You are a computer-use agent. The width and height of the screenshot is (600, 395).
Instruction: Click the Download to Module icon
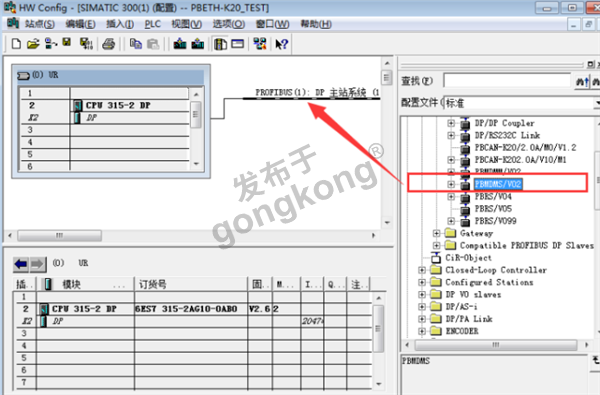[x=180, y=44]
